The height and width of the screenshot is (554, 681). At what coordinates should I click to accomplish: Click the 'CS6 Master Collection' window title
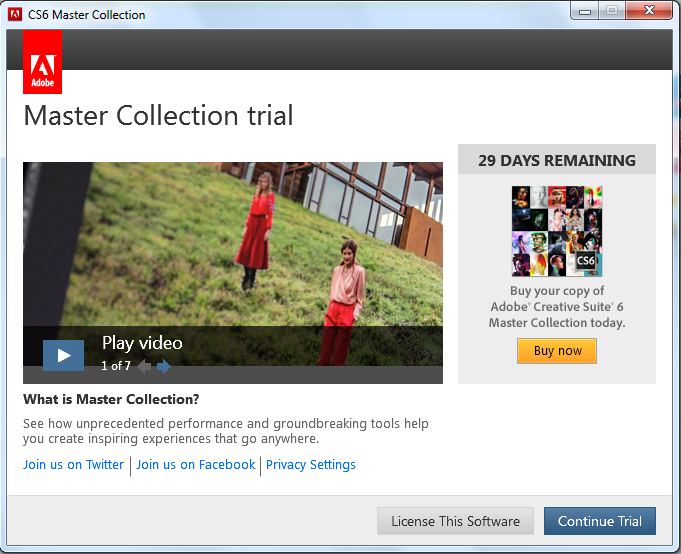tap(86, 15)
